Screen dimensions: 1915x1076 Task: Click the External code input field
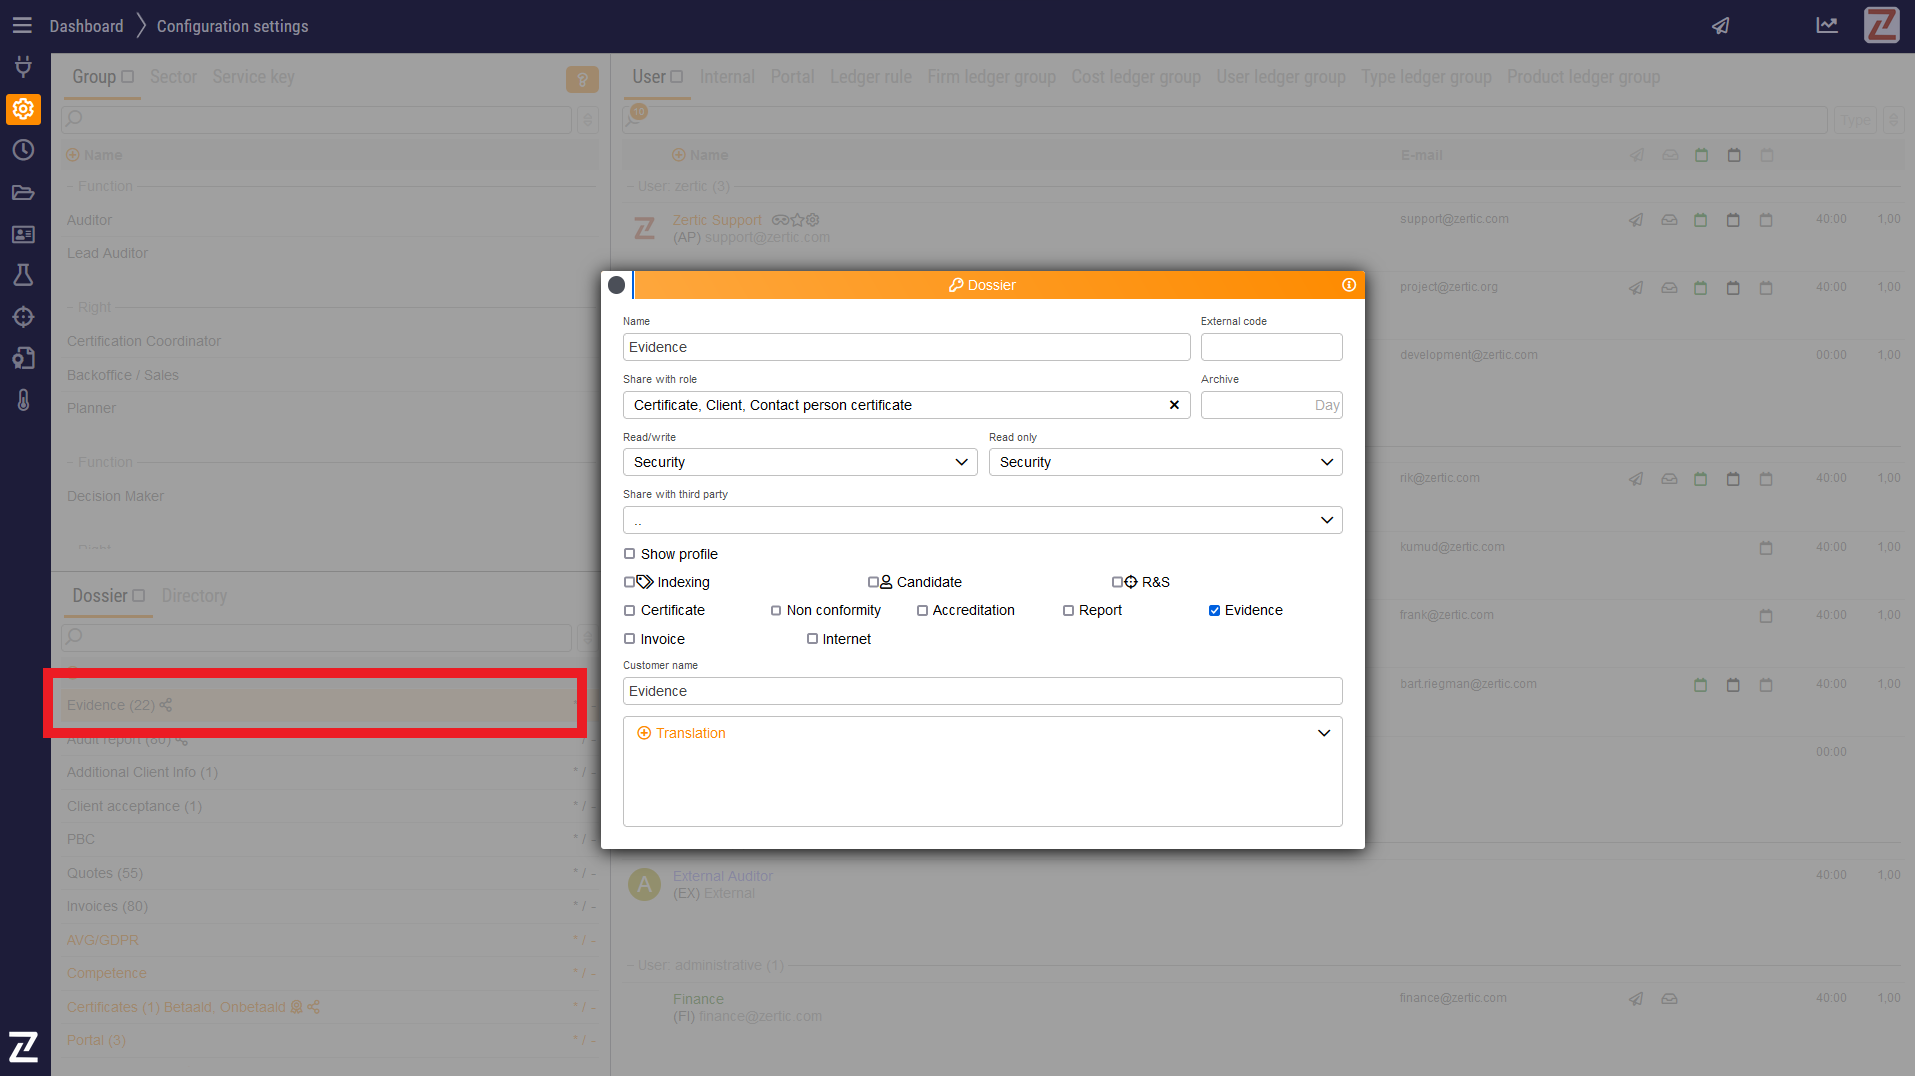click(1271, 347)
